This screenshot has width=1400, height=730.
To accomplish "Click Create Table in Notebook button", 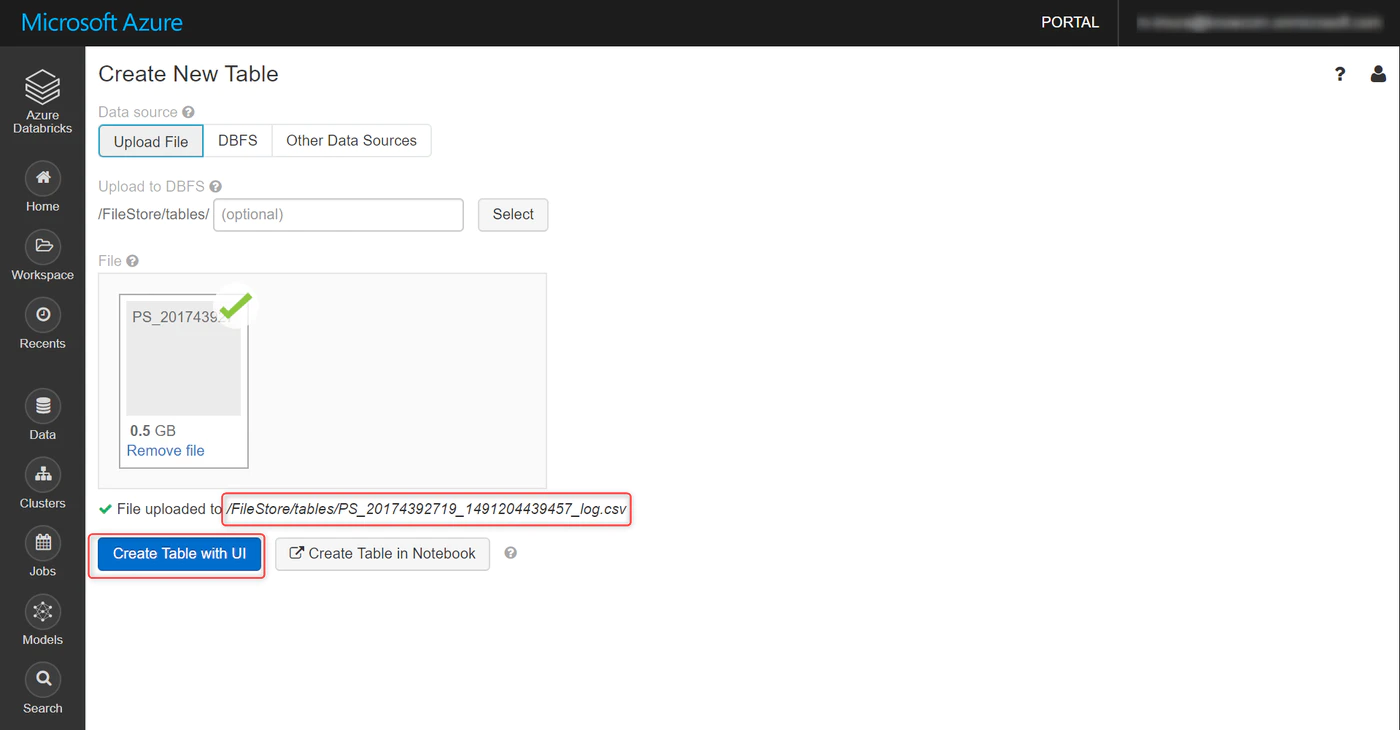I will click(x=382, y=554).
